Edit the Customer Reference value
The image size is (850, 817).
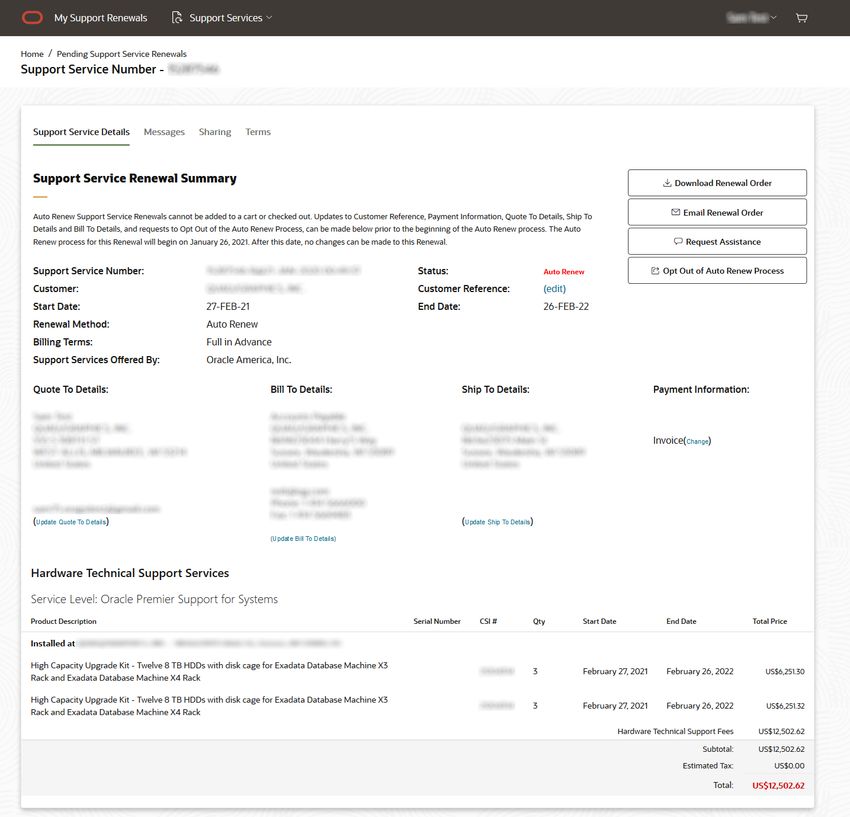(555, 289)
